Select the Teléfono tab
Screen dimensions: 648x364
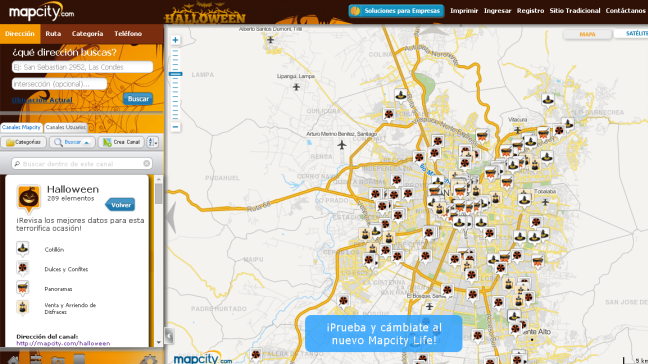tap(128, 34)
